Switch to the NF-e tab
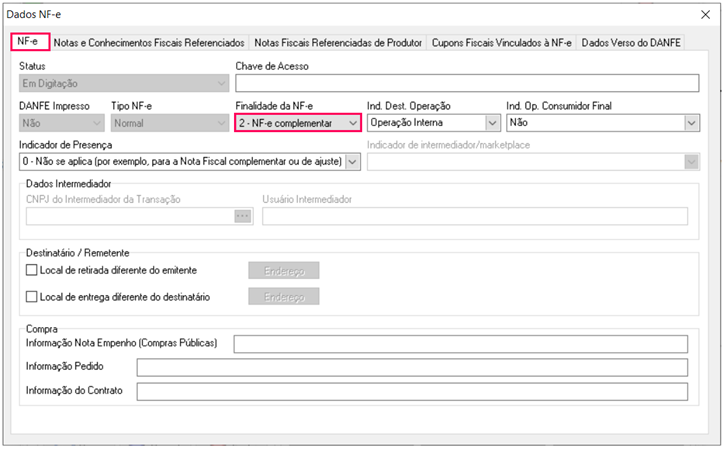This screenshot has width=725, height=449. point(29,43)
